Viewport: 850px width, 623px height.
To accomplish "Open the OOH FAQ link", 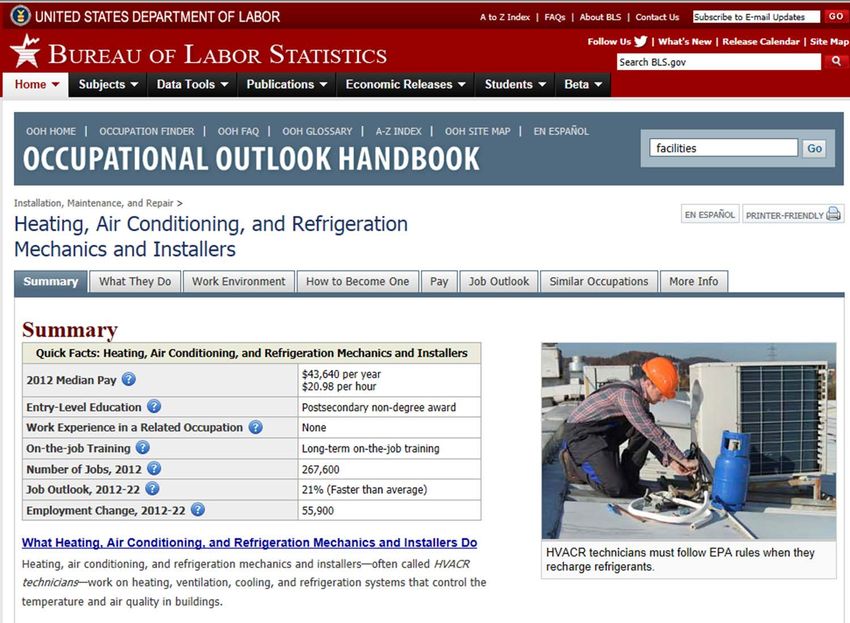I will [238, 131].
